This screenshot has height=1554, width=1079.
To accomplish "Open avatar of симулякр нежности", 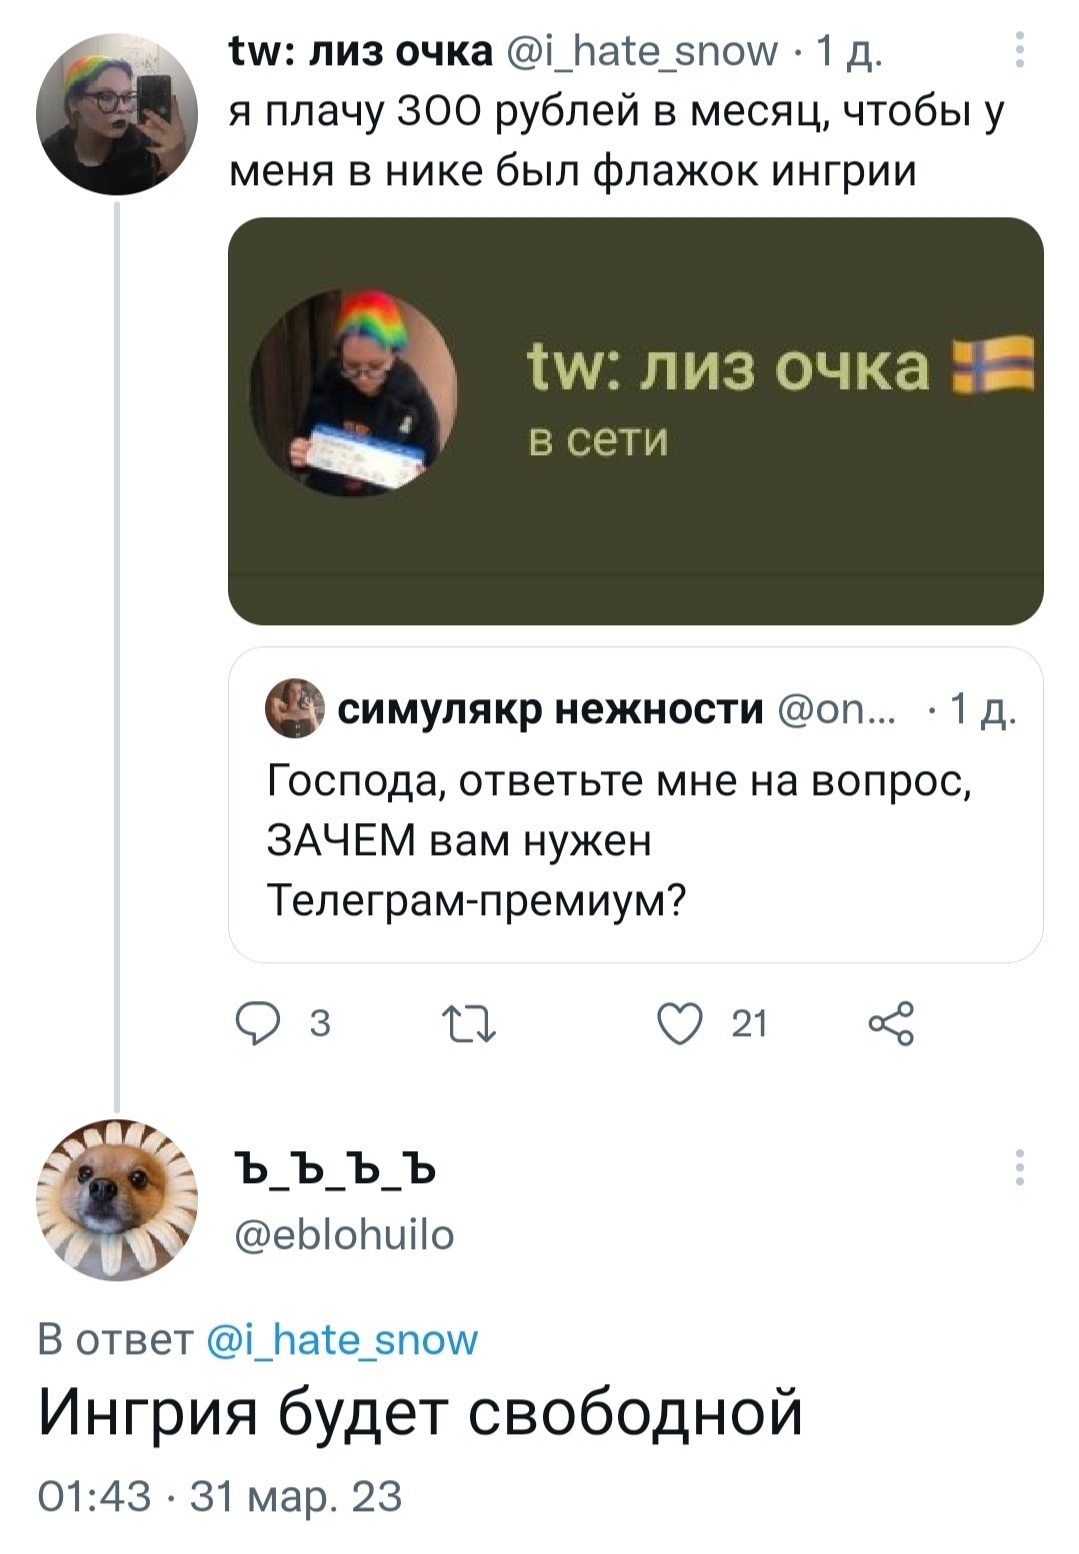I will (x=295, y=708).
